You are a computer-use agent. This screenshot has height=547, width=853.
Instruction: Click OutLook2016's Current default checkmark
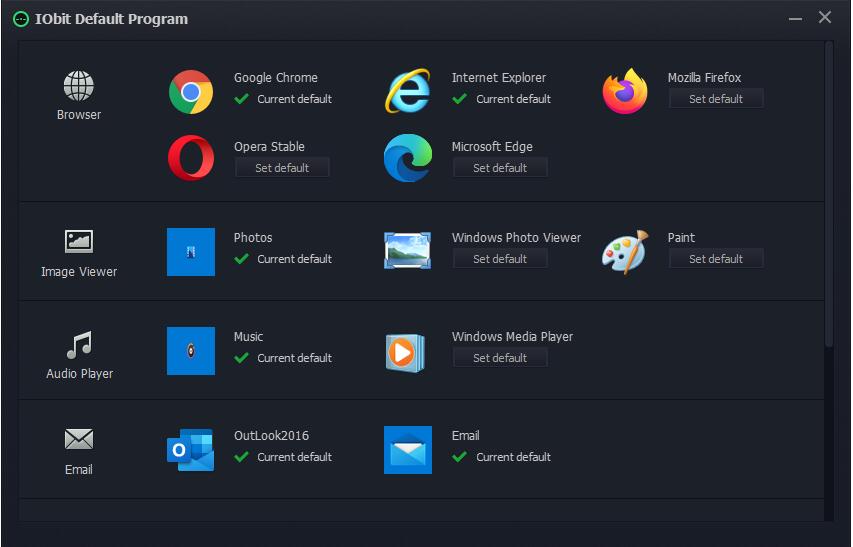(242, 457)
